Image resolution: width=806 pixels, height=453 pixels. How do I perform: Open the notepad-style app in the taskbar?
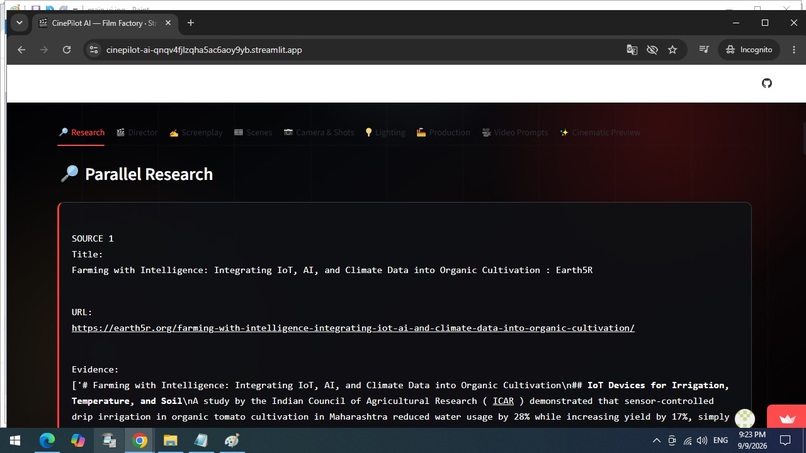point(201,441)
